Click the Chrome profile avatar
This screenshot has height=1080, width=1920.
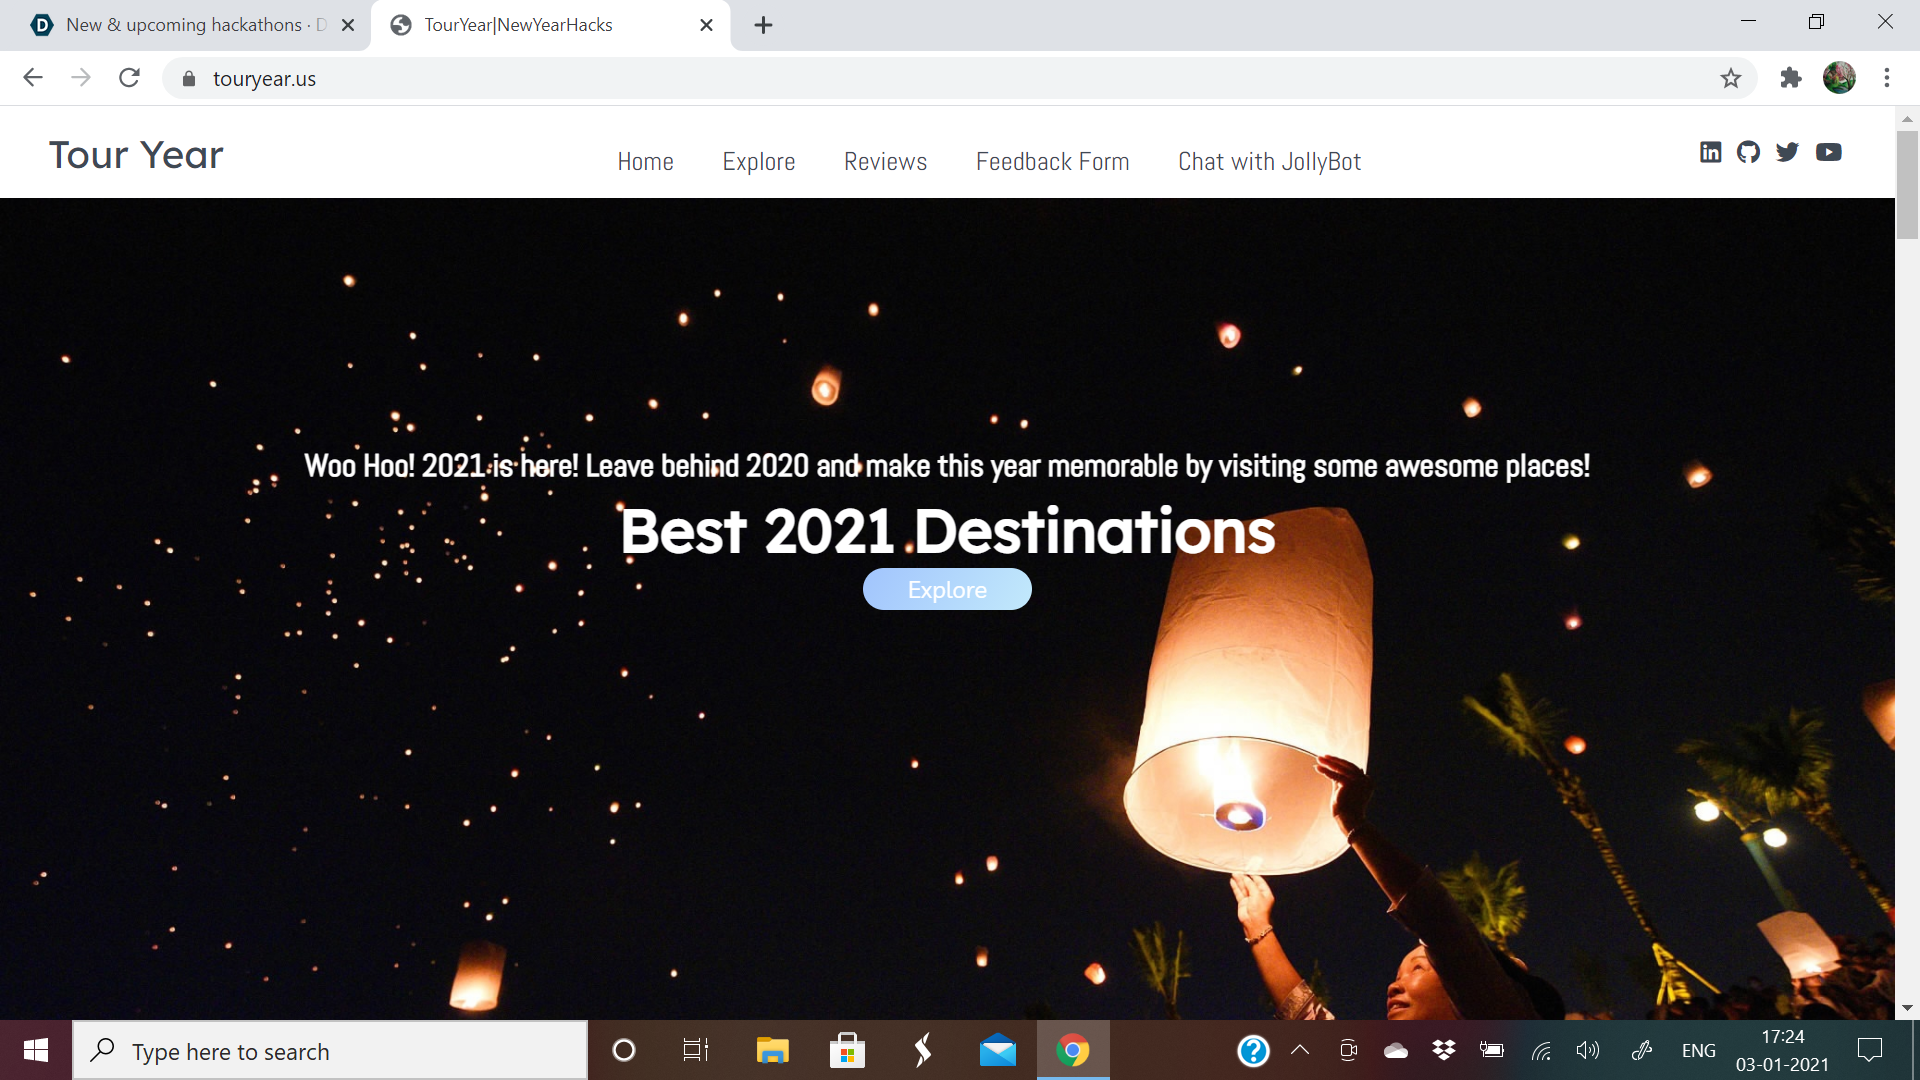pyautogui.click(x=1839, y=78)
